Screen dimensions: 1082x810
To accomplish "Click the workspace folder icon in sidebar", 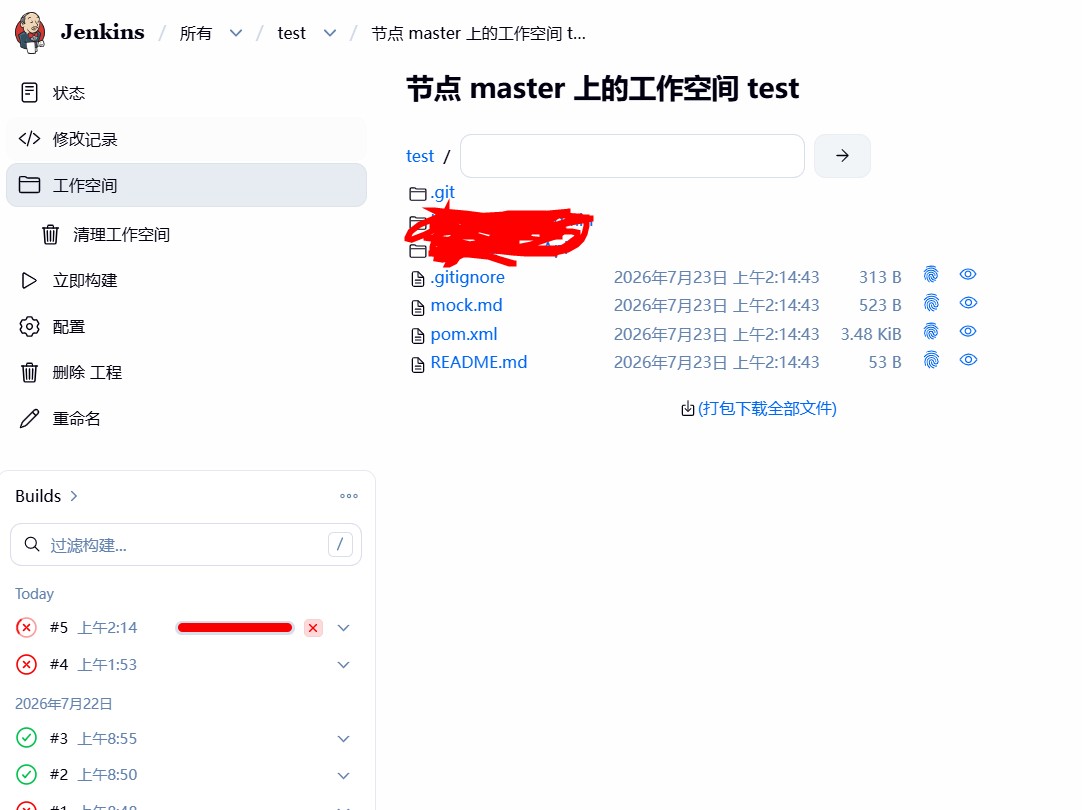I will (29, 184).
